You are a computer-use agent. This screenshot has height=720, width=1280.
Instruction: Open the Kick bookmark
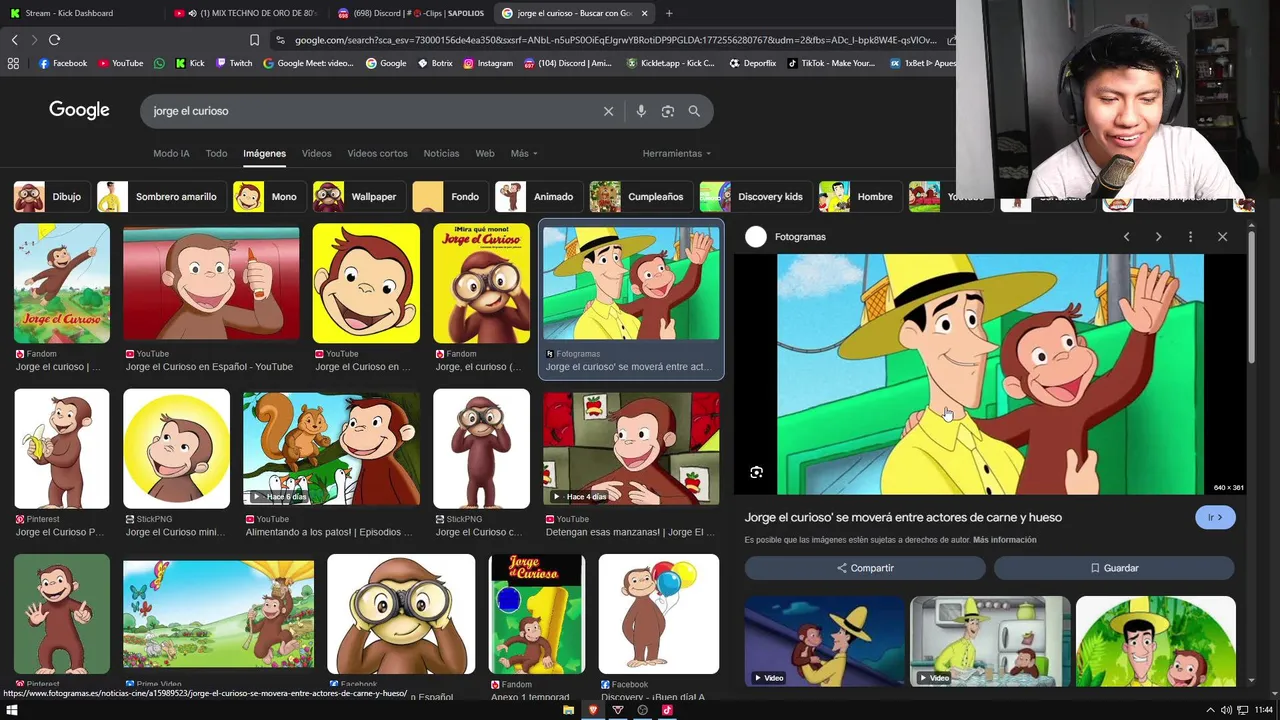pos(190,63)
